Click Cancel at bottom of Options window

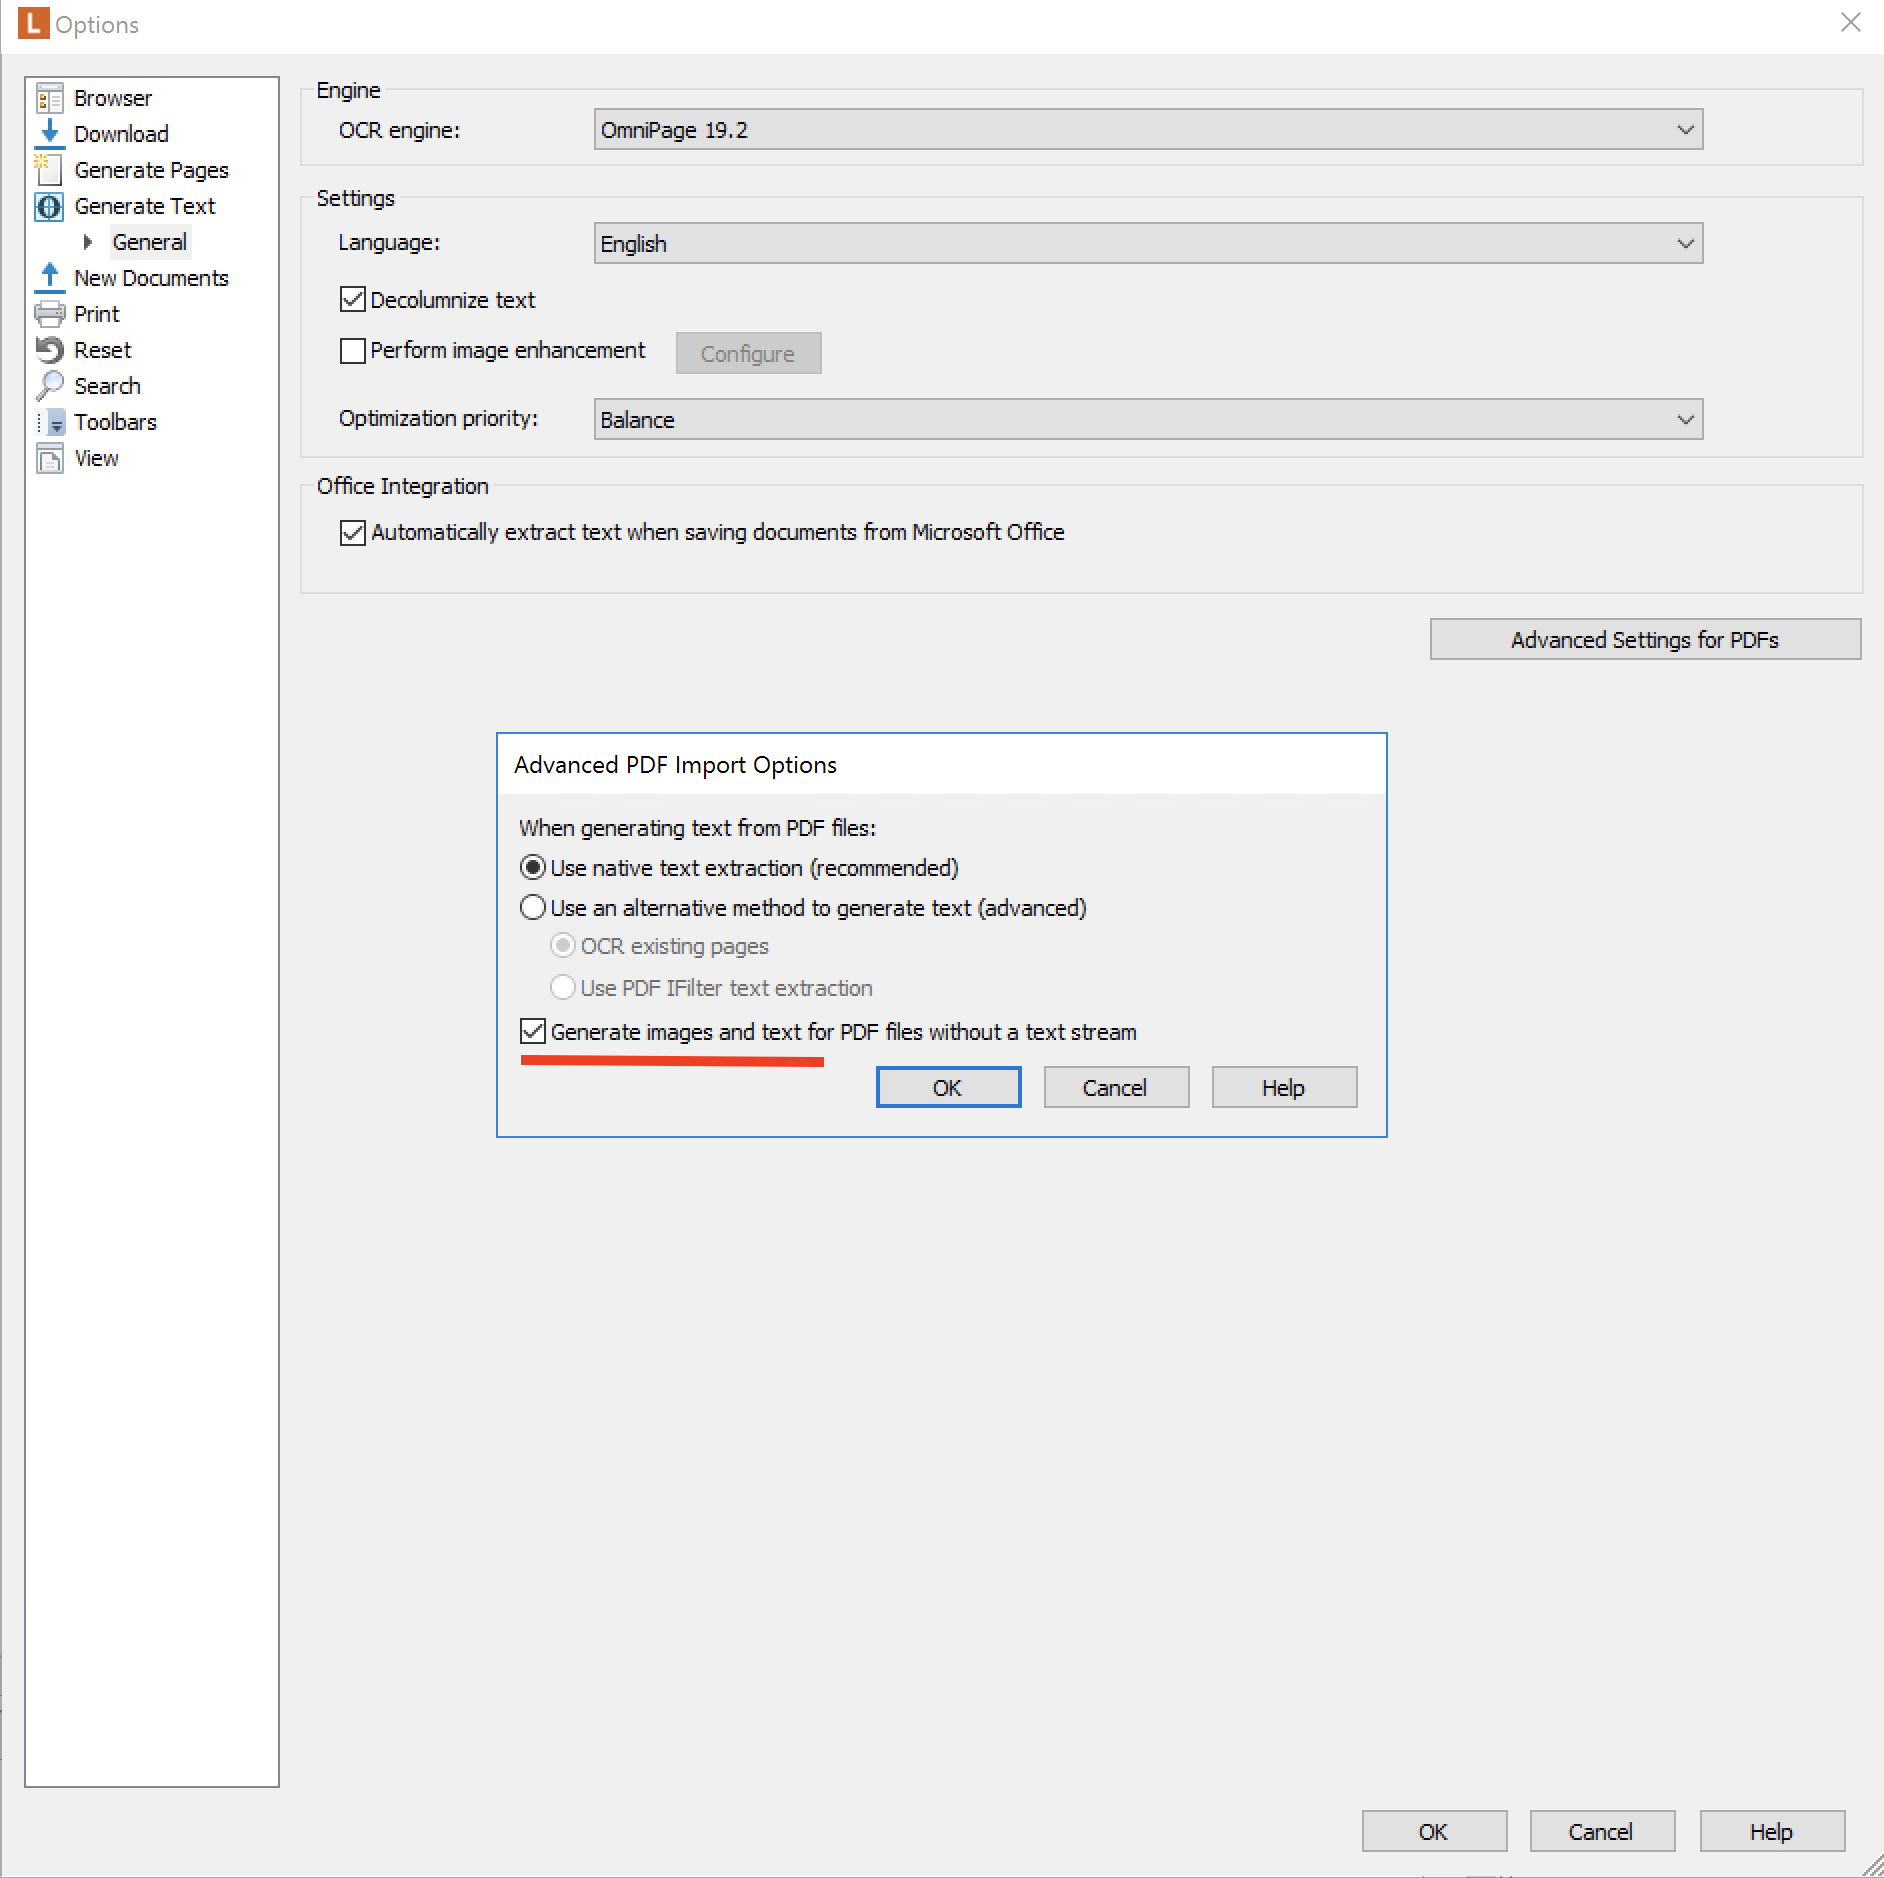[1602, 1831]
